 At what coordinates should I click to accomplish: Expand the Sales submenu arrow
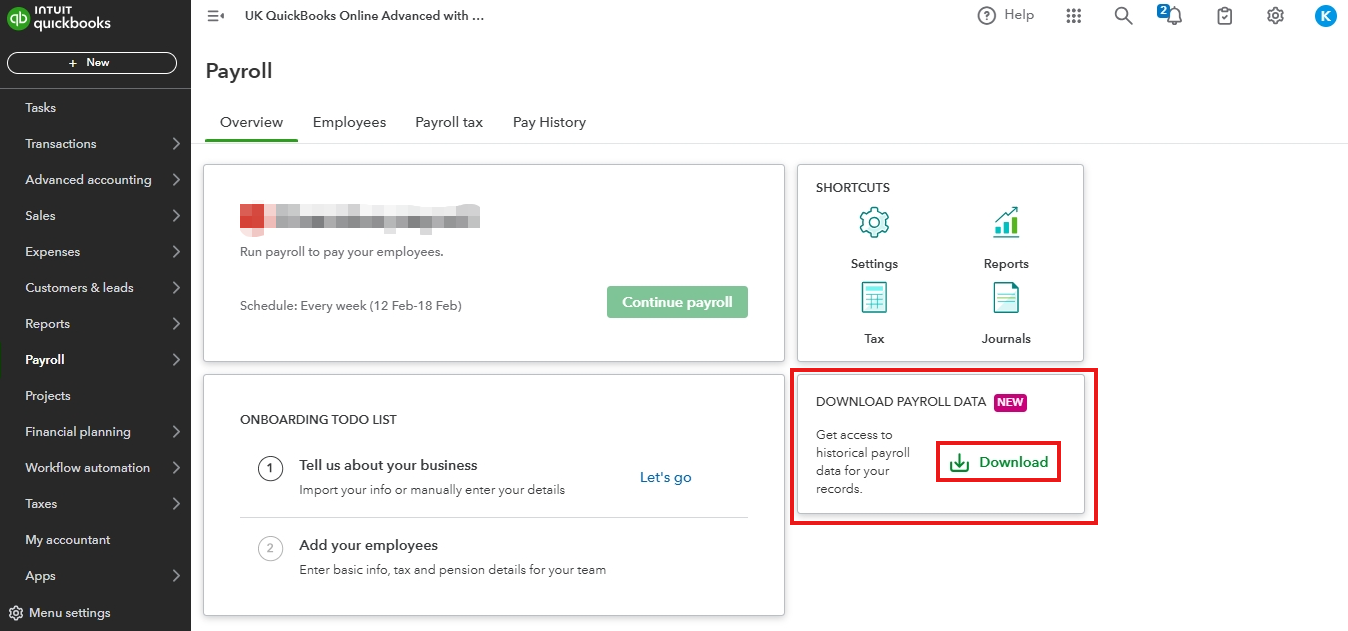pos(176,216)
